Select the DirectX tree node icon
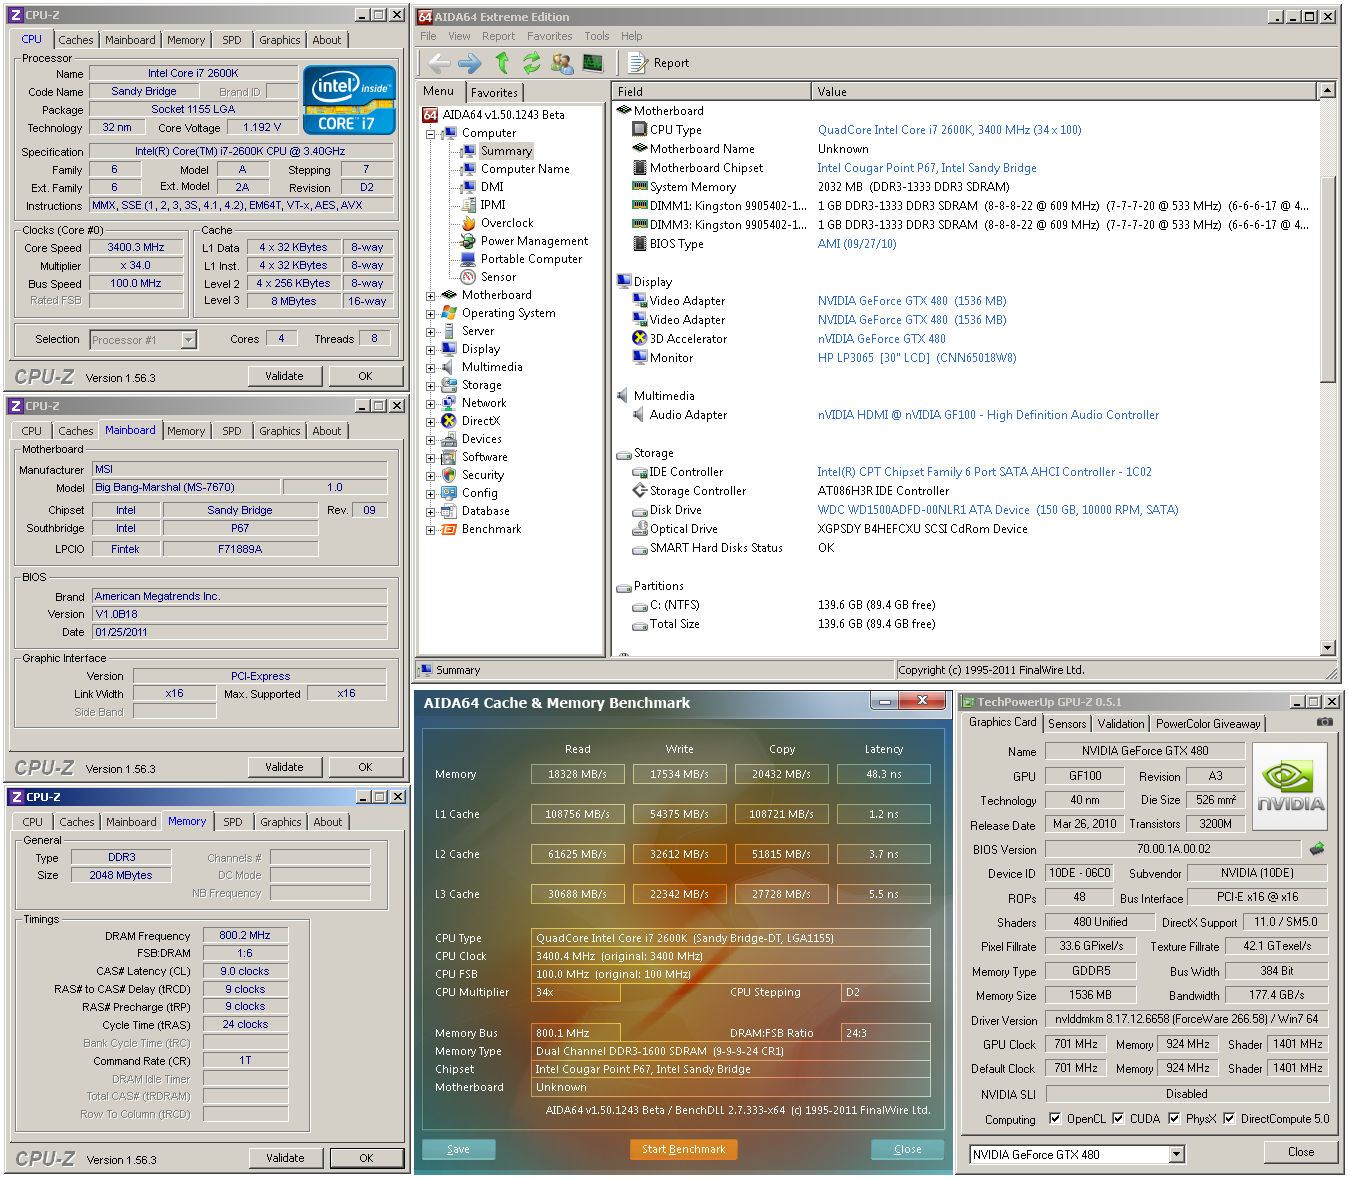1349x1180 pixels. point(449,421)
